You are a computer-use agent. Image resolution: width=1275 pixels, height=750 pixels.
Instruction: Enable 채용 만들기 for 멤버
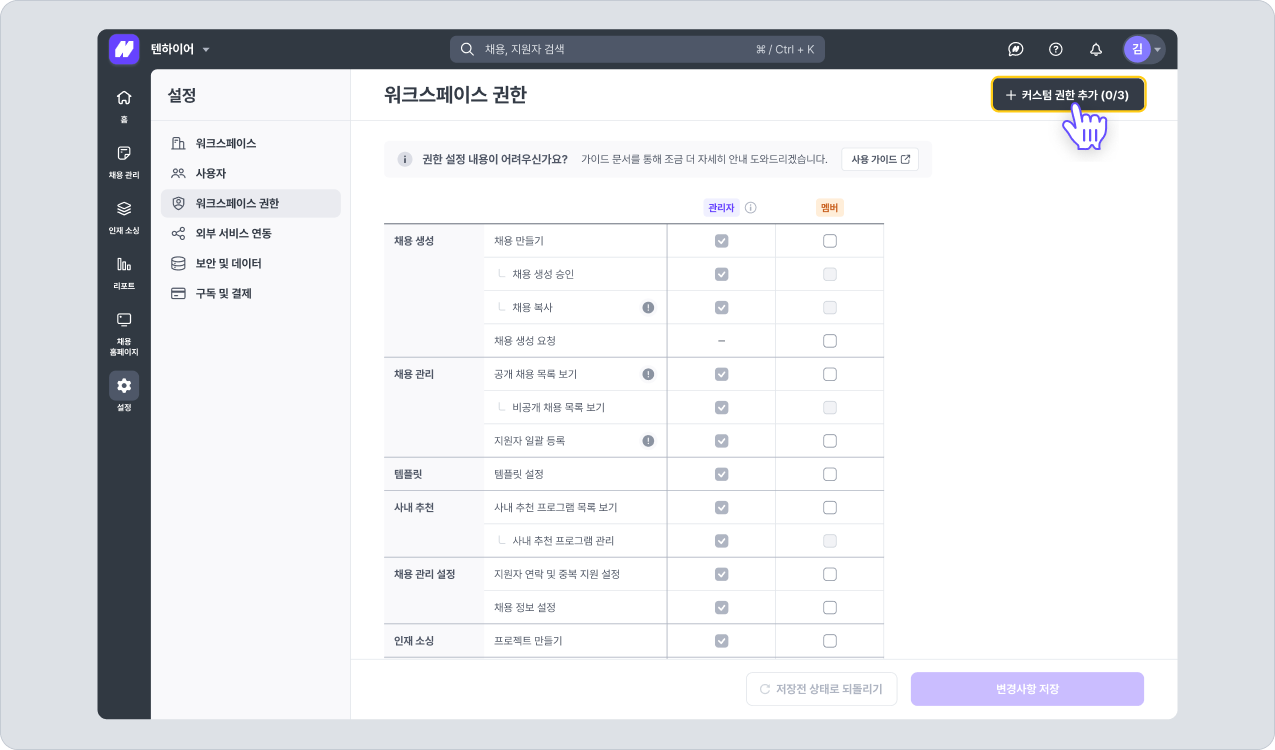click(830, 241)
